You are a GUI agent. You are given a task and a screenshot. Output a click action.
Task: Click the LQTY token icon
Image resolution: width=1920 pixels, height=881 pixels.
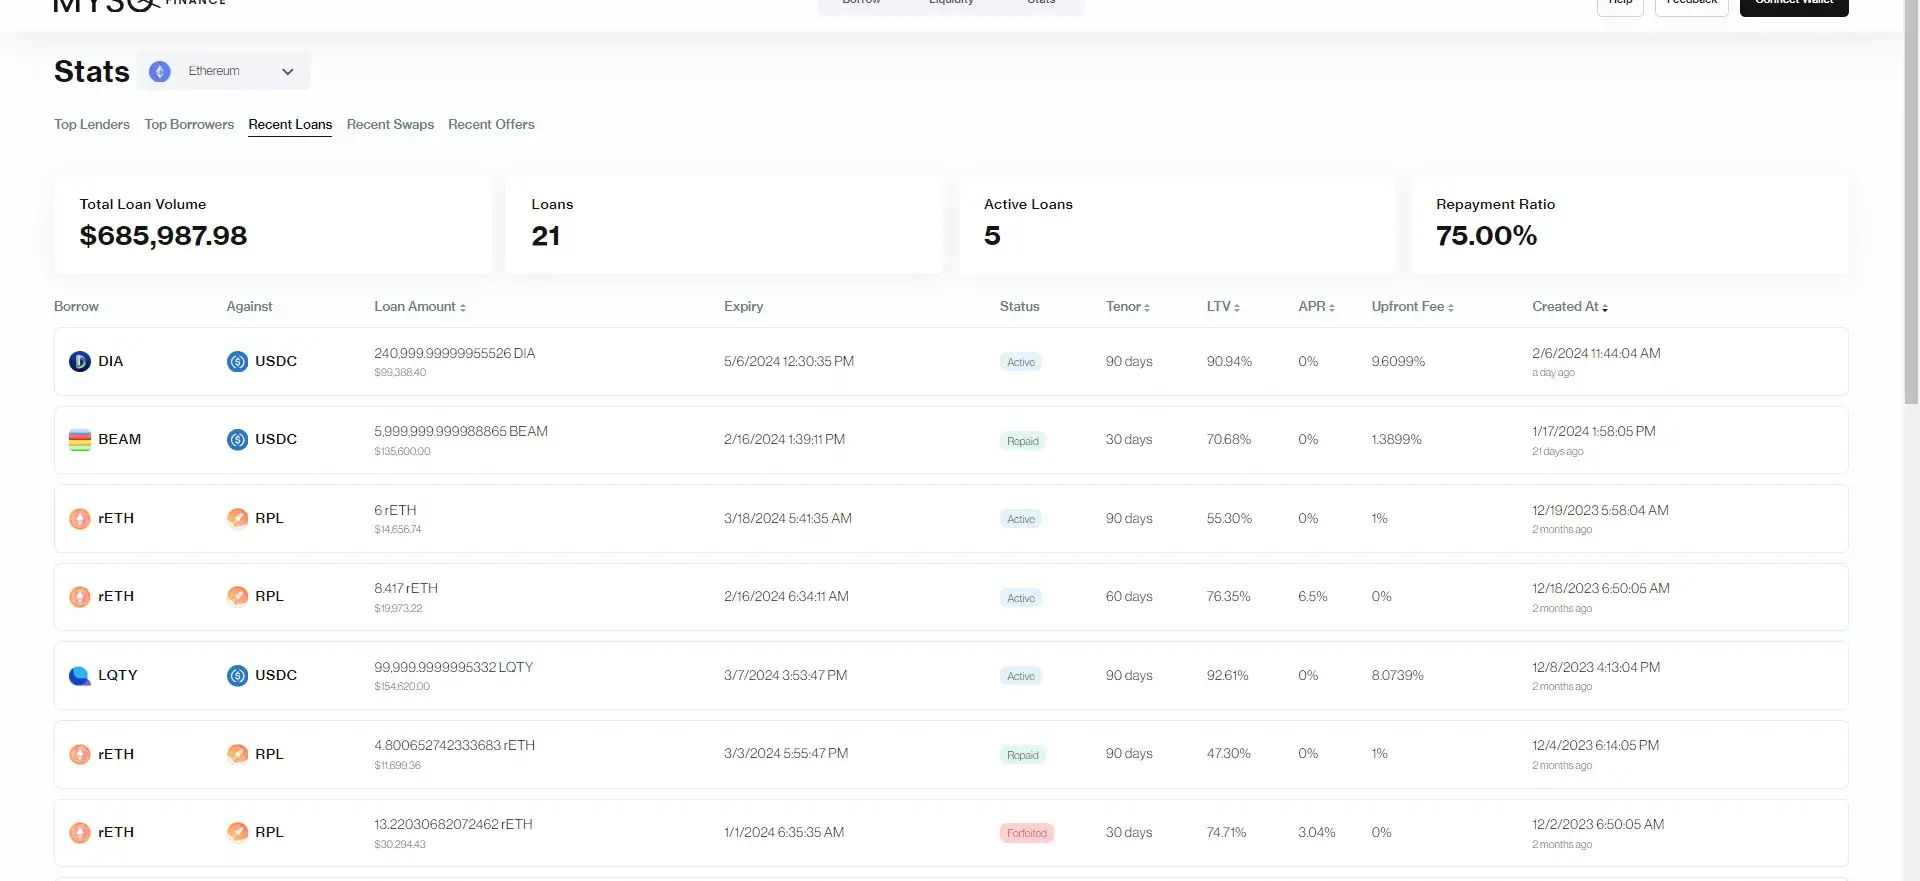[x=80, y=676]
